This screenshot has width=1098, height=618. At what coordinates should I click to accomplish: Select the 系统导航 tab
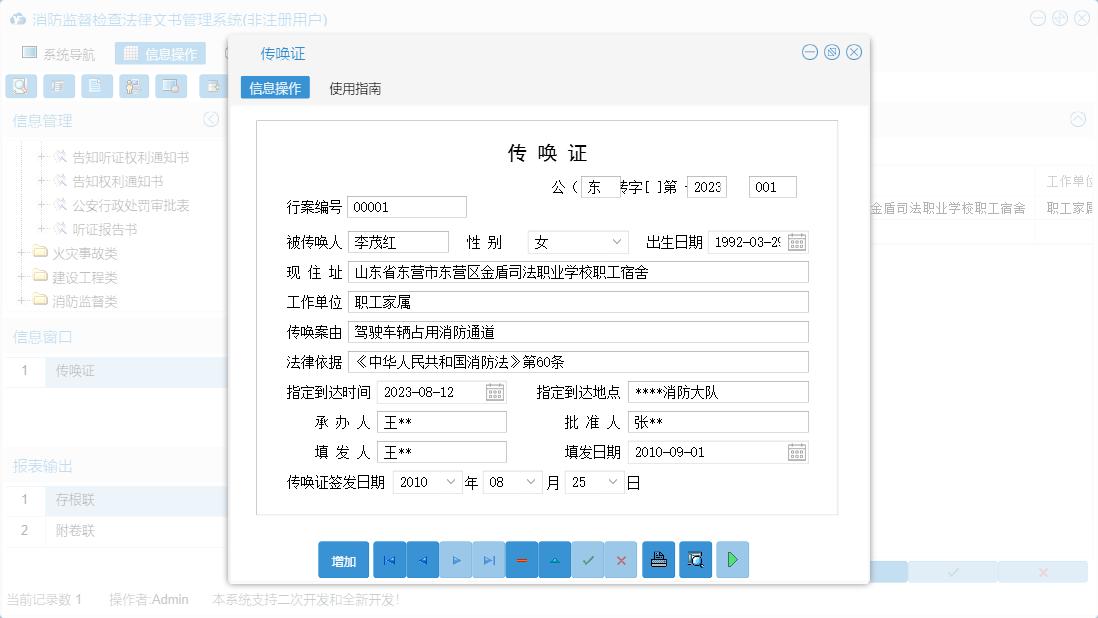(64, 53)
